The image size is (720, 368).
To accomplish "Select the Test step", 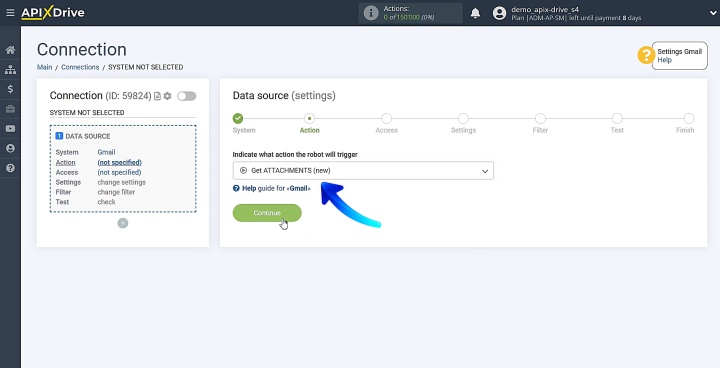I will (617, 119).
